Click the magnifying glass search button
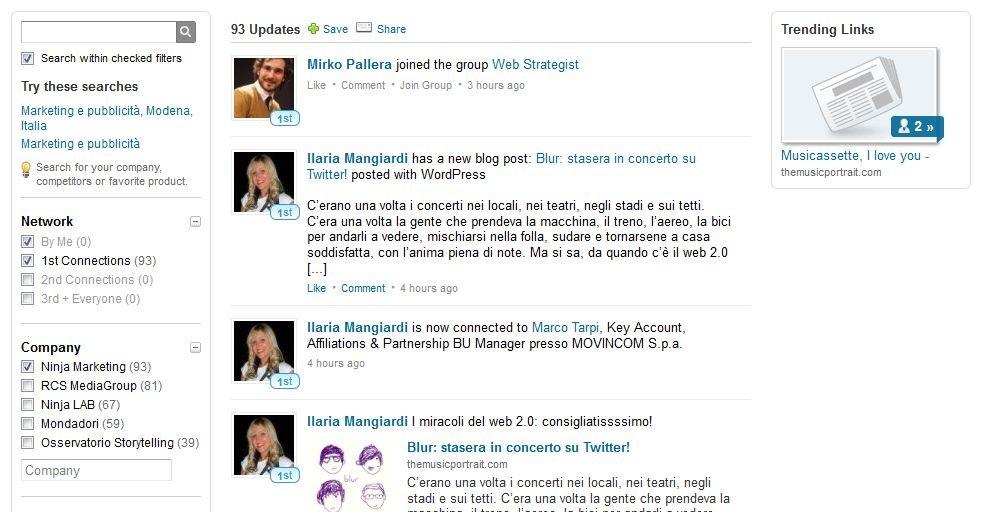 pyautogui.click(x=185, y=32)
